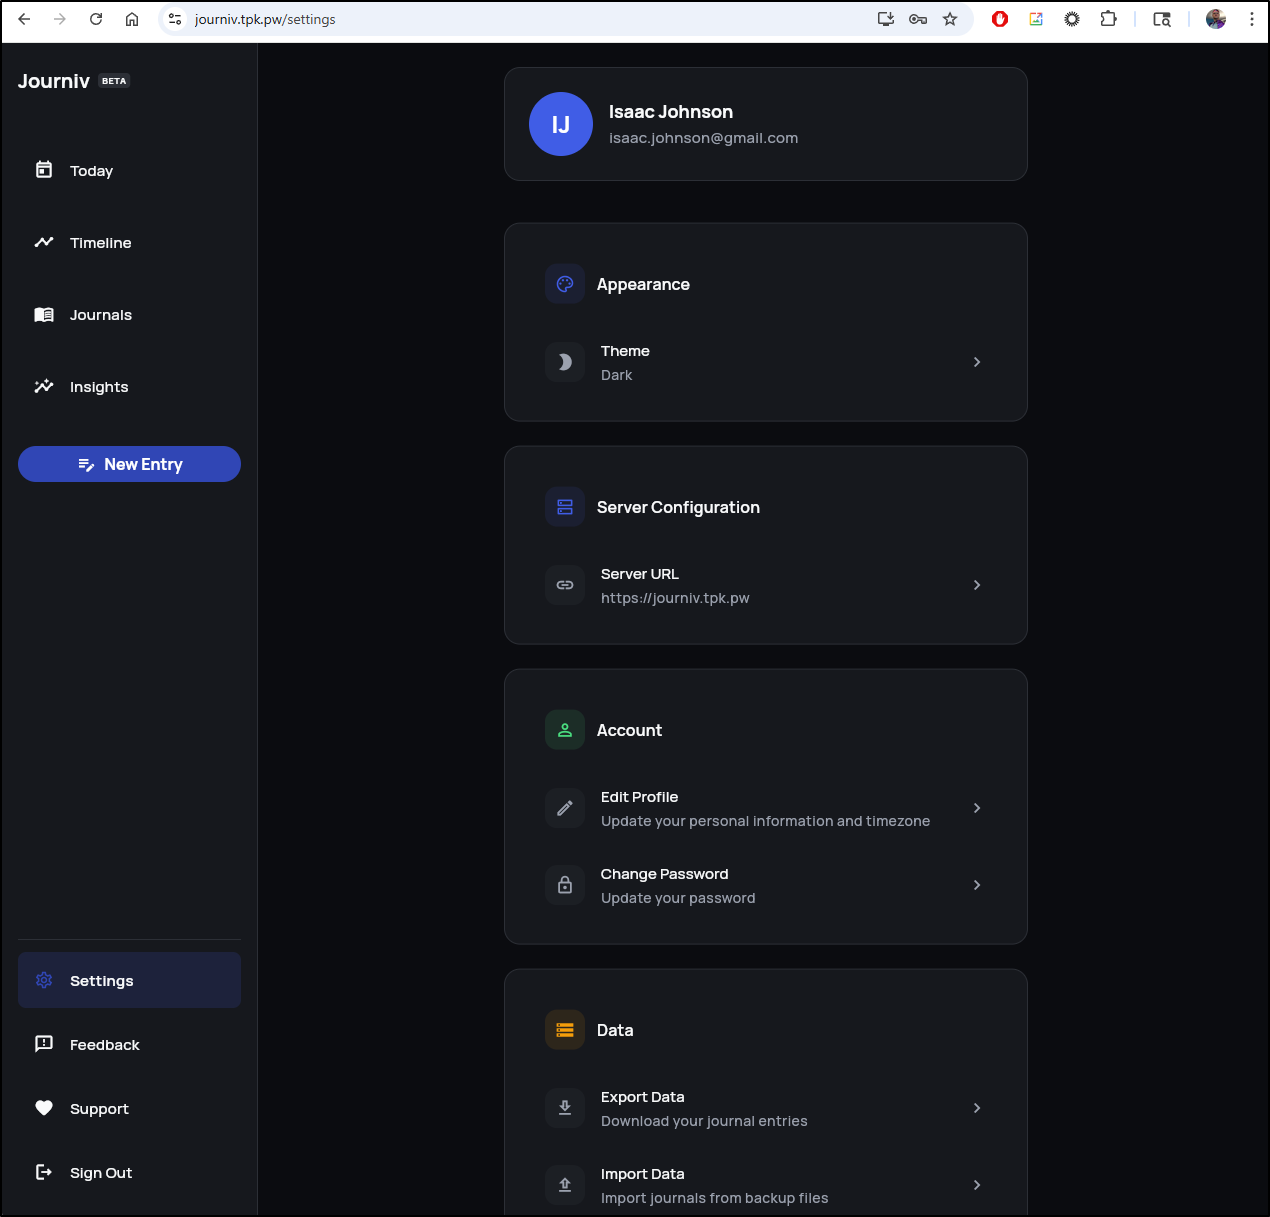This screenshot has height=1217, width=1270.
Task: Open the Insights page
Action: [98, 387]
